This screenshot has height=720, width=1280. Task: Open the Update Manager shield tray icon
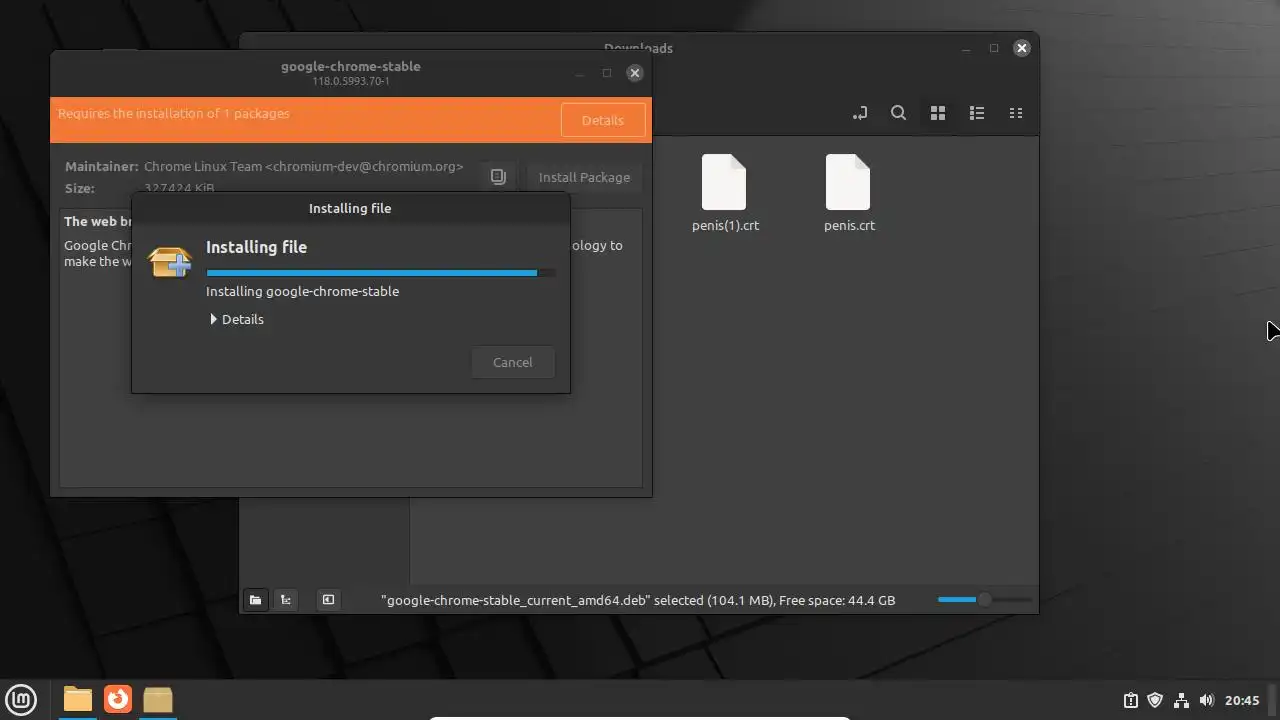[x=1155, y=700]
